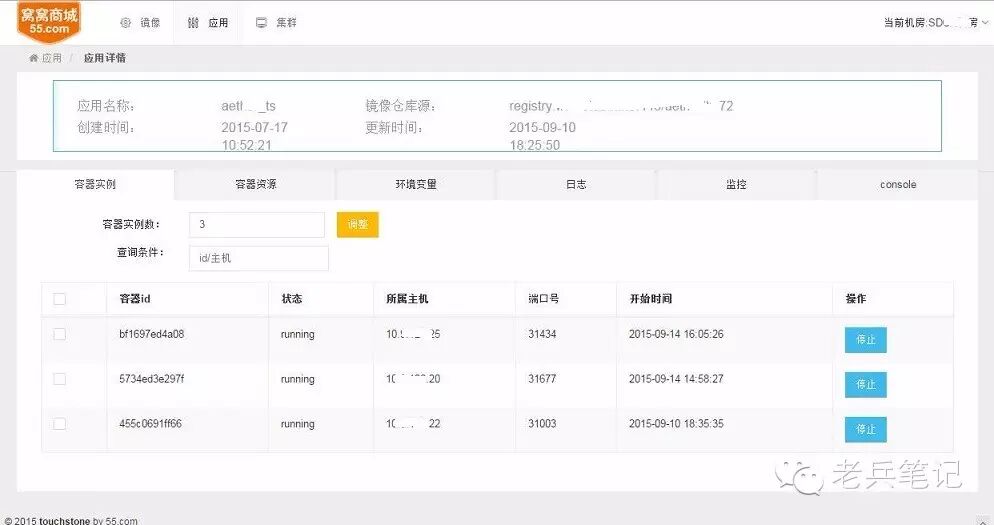The width and height of the screenshot is (994, 525).
Task: Click start time 2015-09-14 14:58:27
Action: [x=676, y=379]
